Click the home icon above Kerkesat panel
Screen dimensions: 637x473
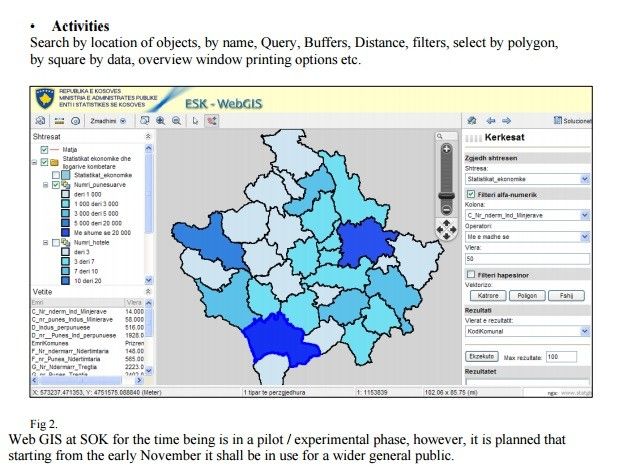(471, 120)
